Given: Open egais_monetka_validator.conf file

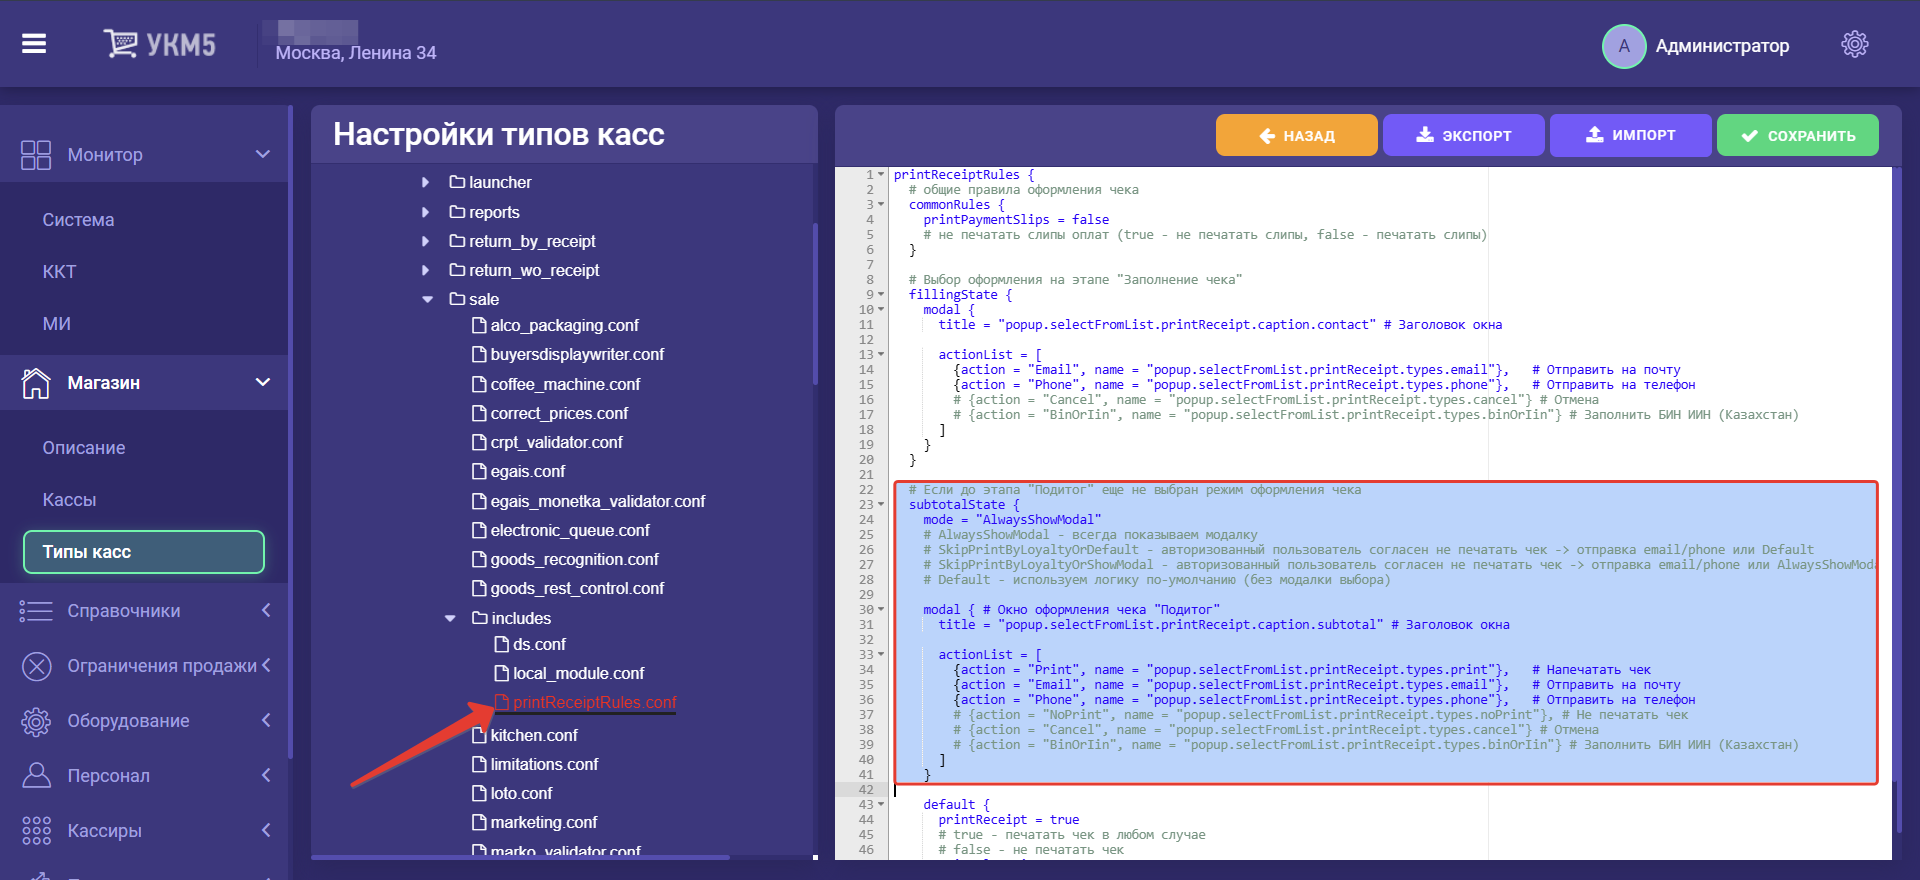Looking at the screenshot, I should click(x=597, y=501).
